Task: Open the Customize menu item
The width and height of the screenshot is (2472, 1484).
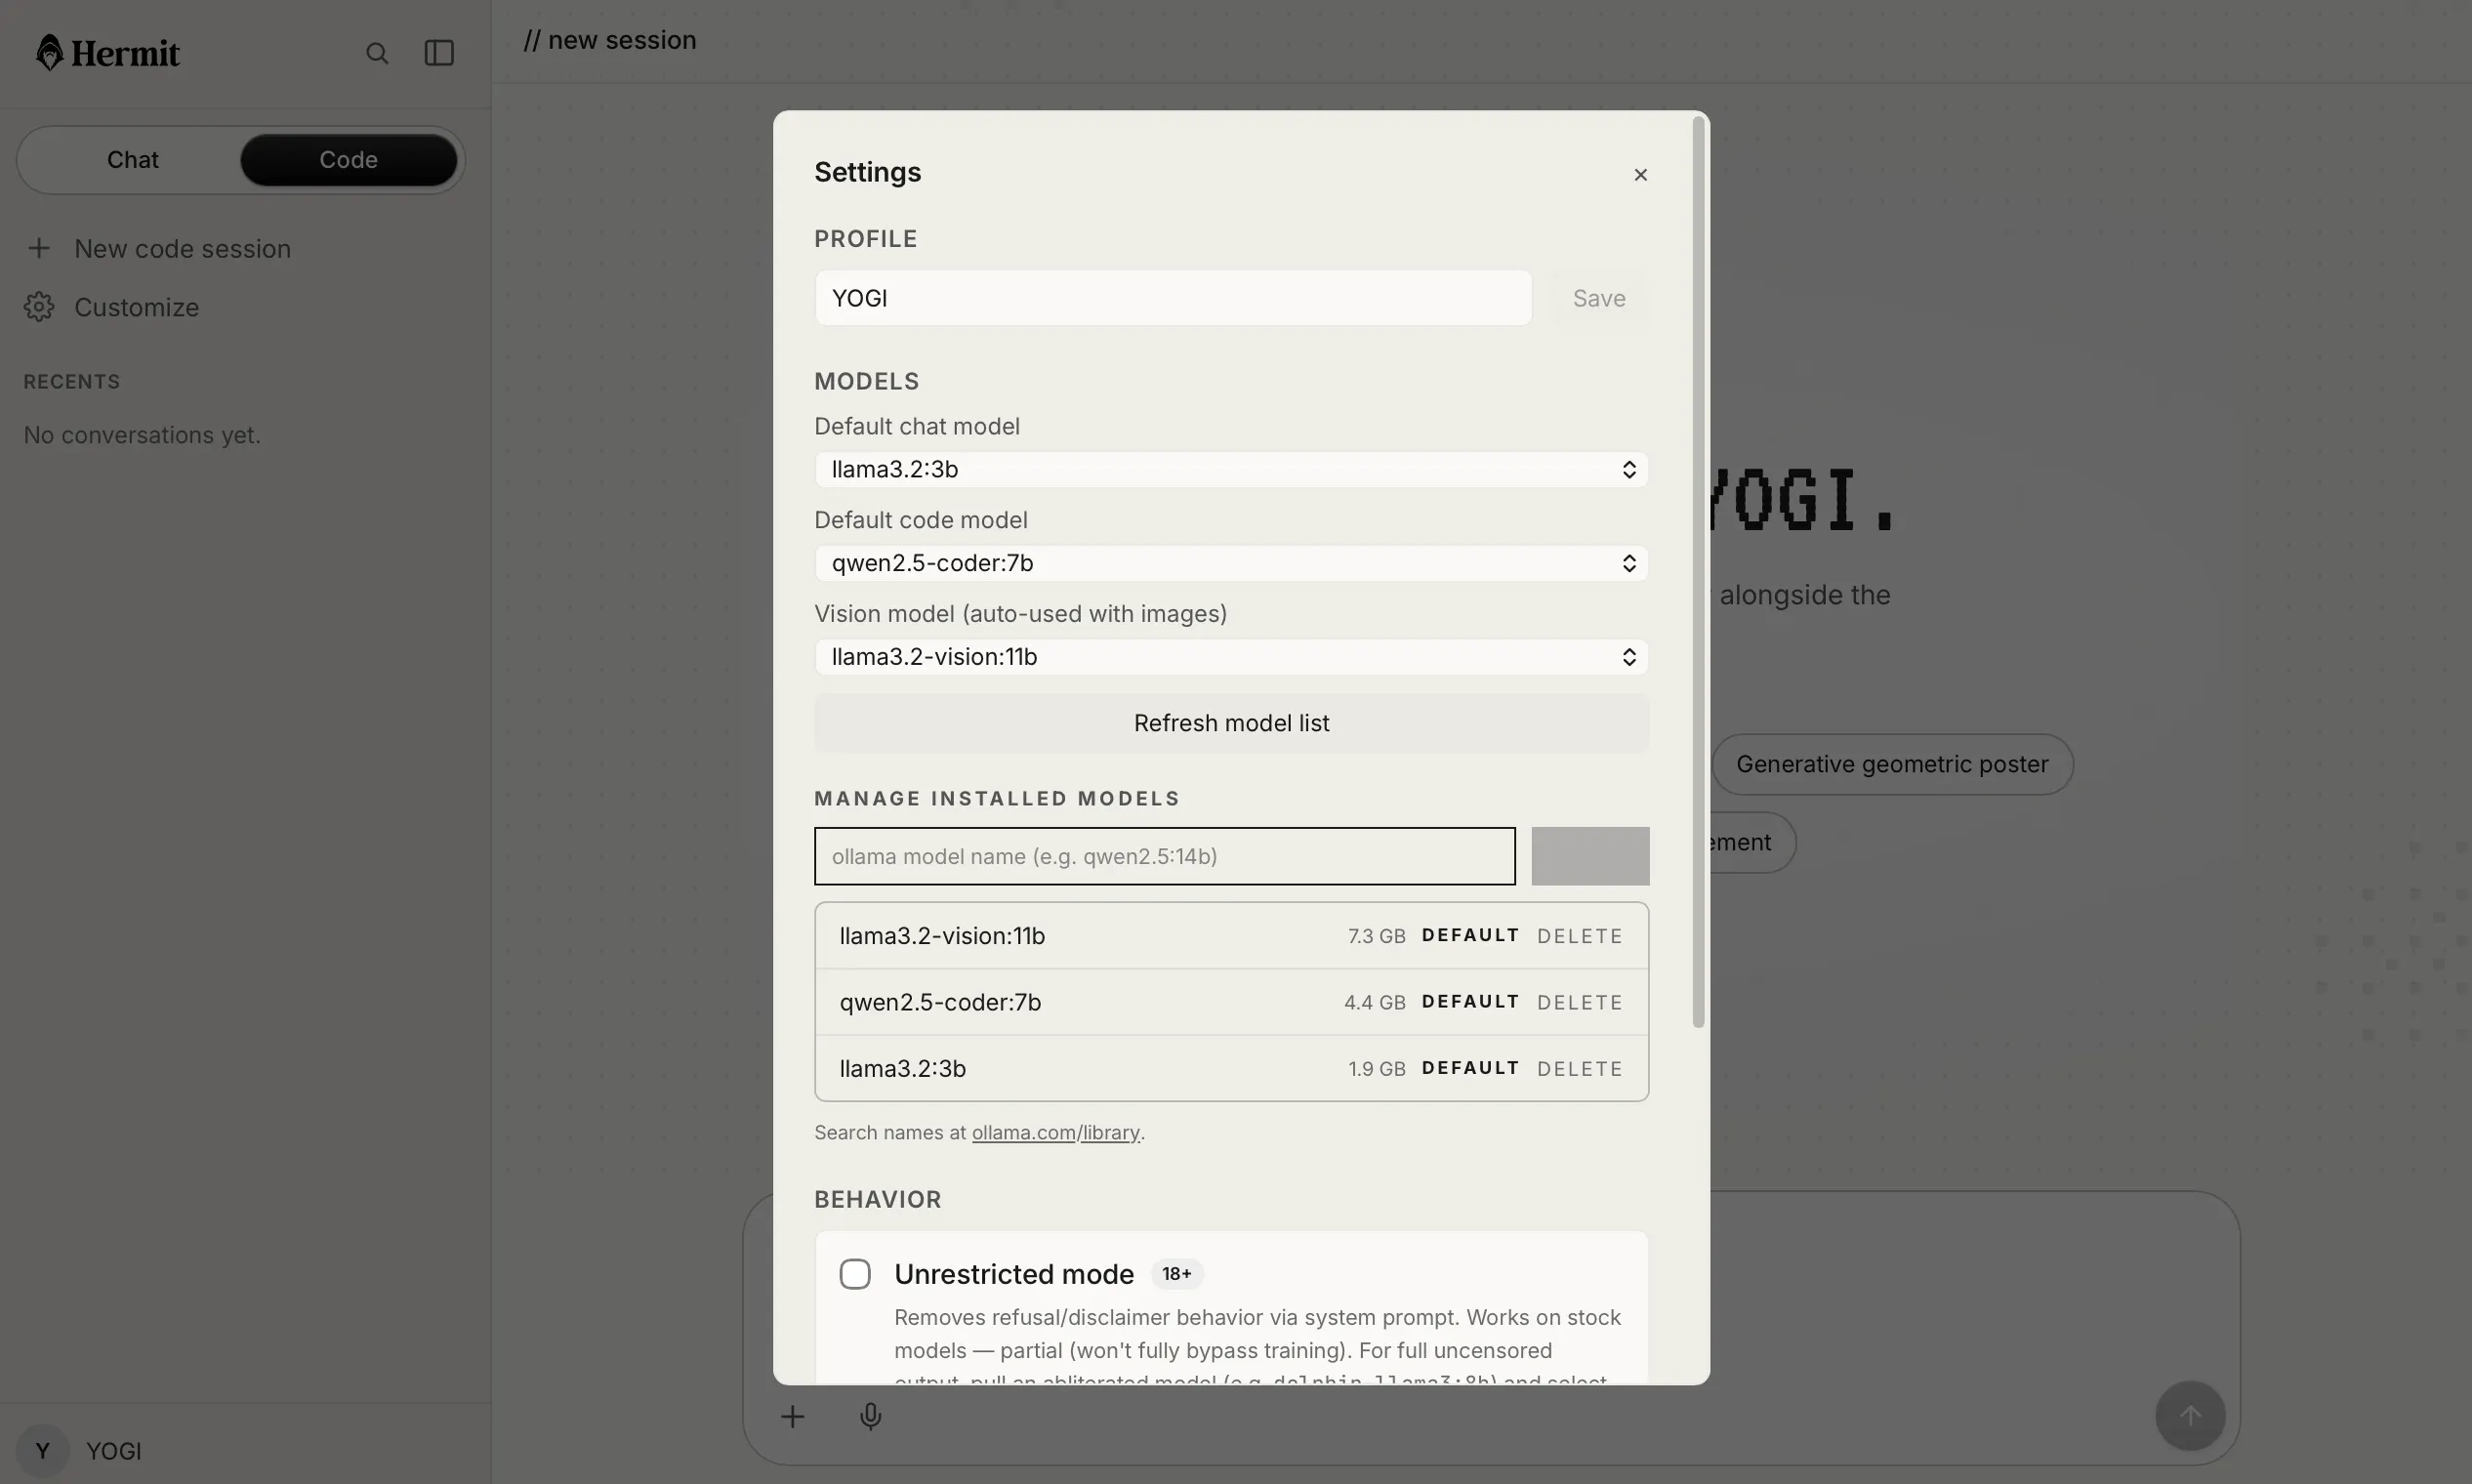Action: [136, 307]
